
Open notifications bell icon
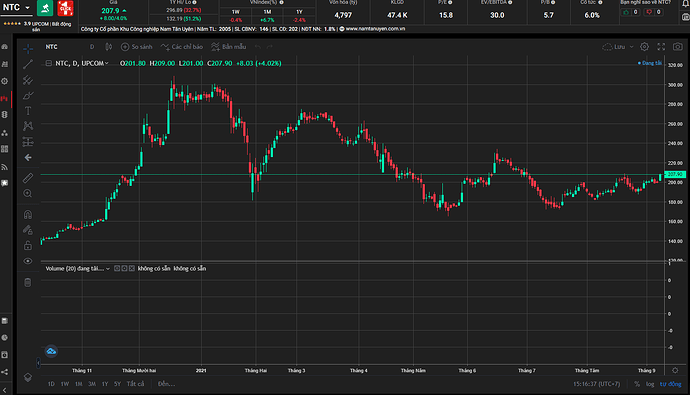click(x=685, y=4)
